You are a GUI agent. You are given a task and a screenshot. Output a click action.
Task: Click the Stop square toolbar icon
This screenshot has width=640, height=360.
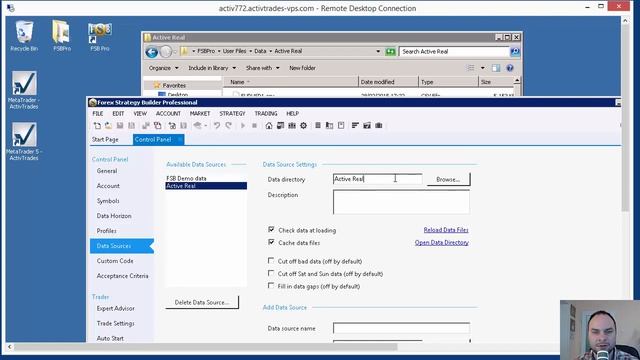254,126
